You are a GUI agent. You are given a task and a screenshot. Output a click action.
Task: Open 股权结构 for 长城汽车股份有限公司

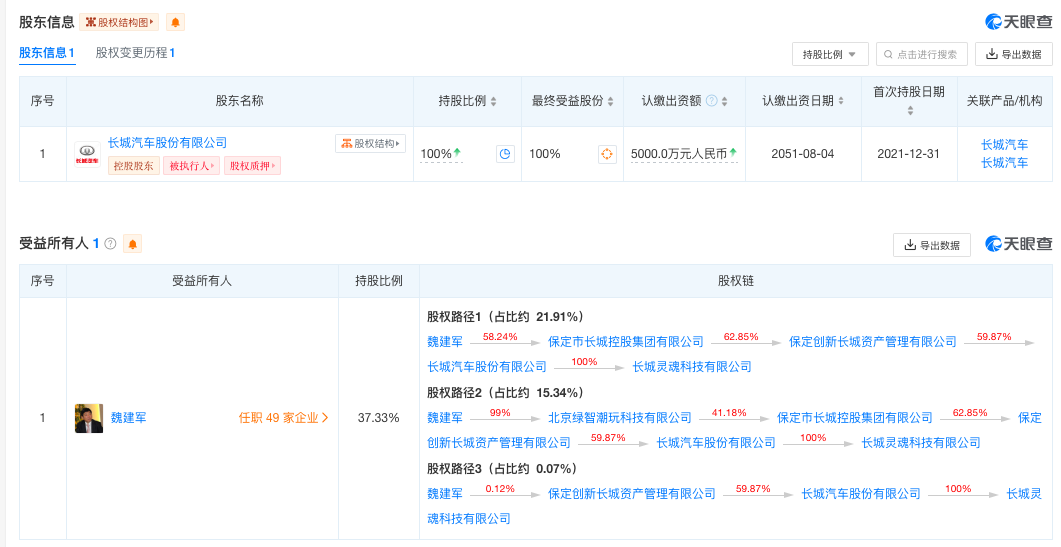tap(370, 144)
